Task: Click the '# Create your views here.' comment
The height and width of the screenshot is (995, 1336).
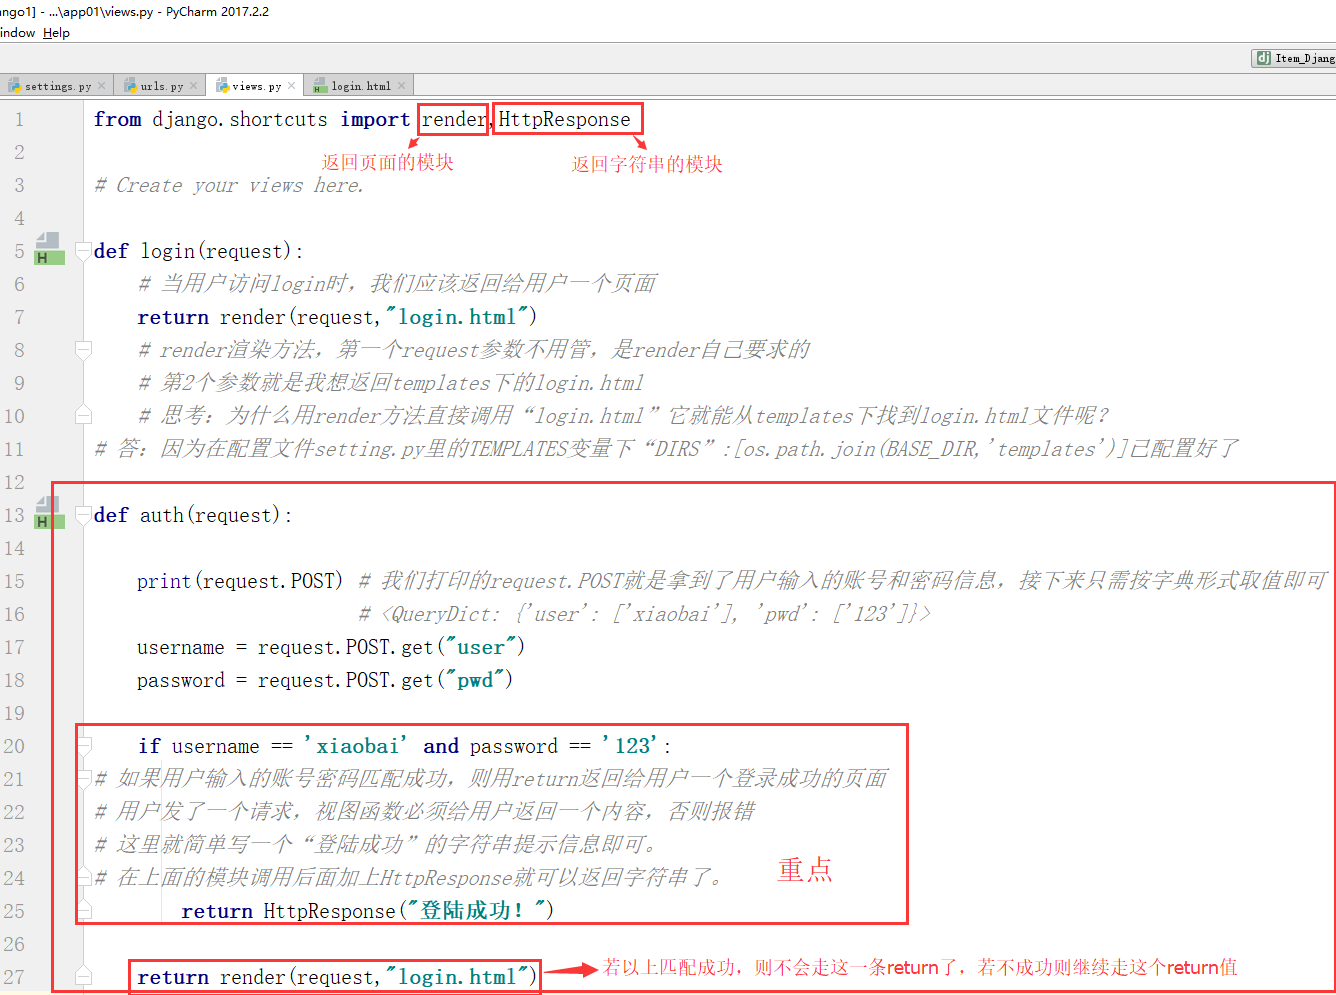Action: pyautogui.click(x=229, y=185)
